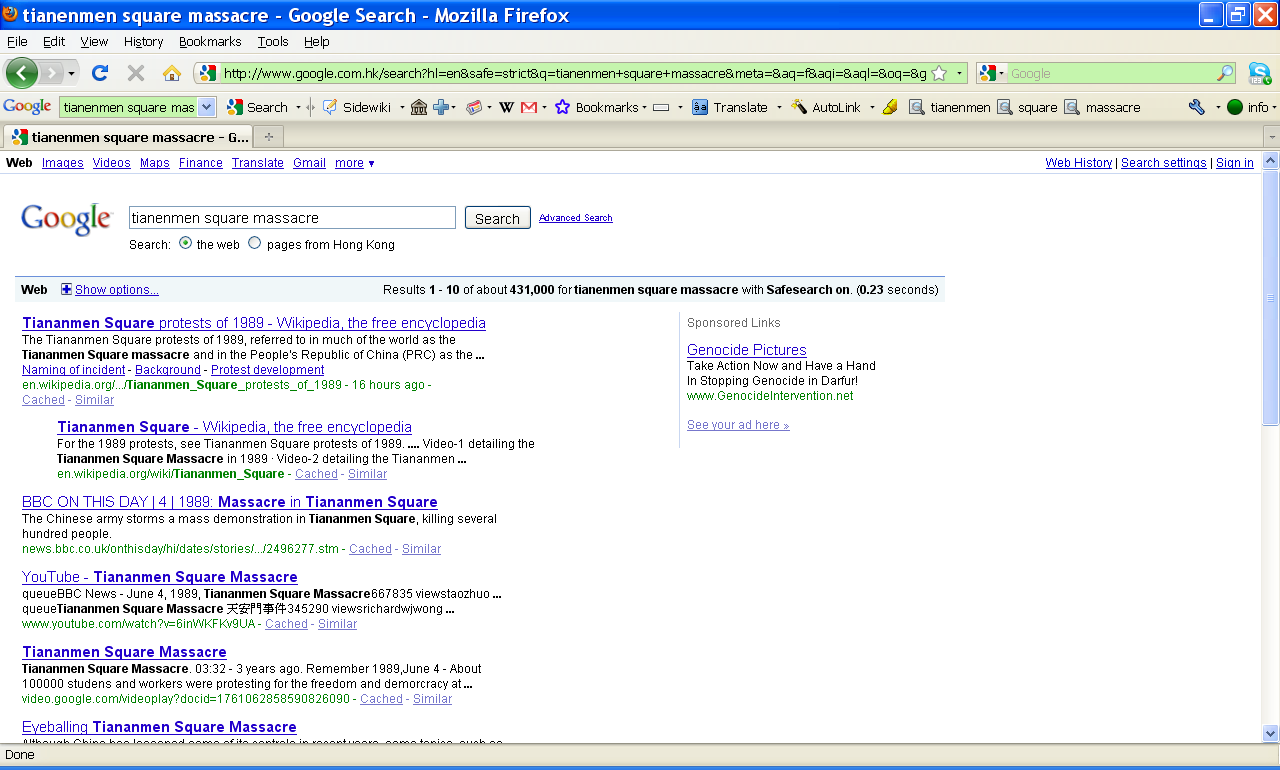Open Gmail icon in Google Toolbar
This screenshot has height=770, width=1280.
[529, 107]
